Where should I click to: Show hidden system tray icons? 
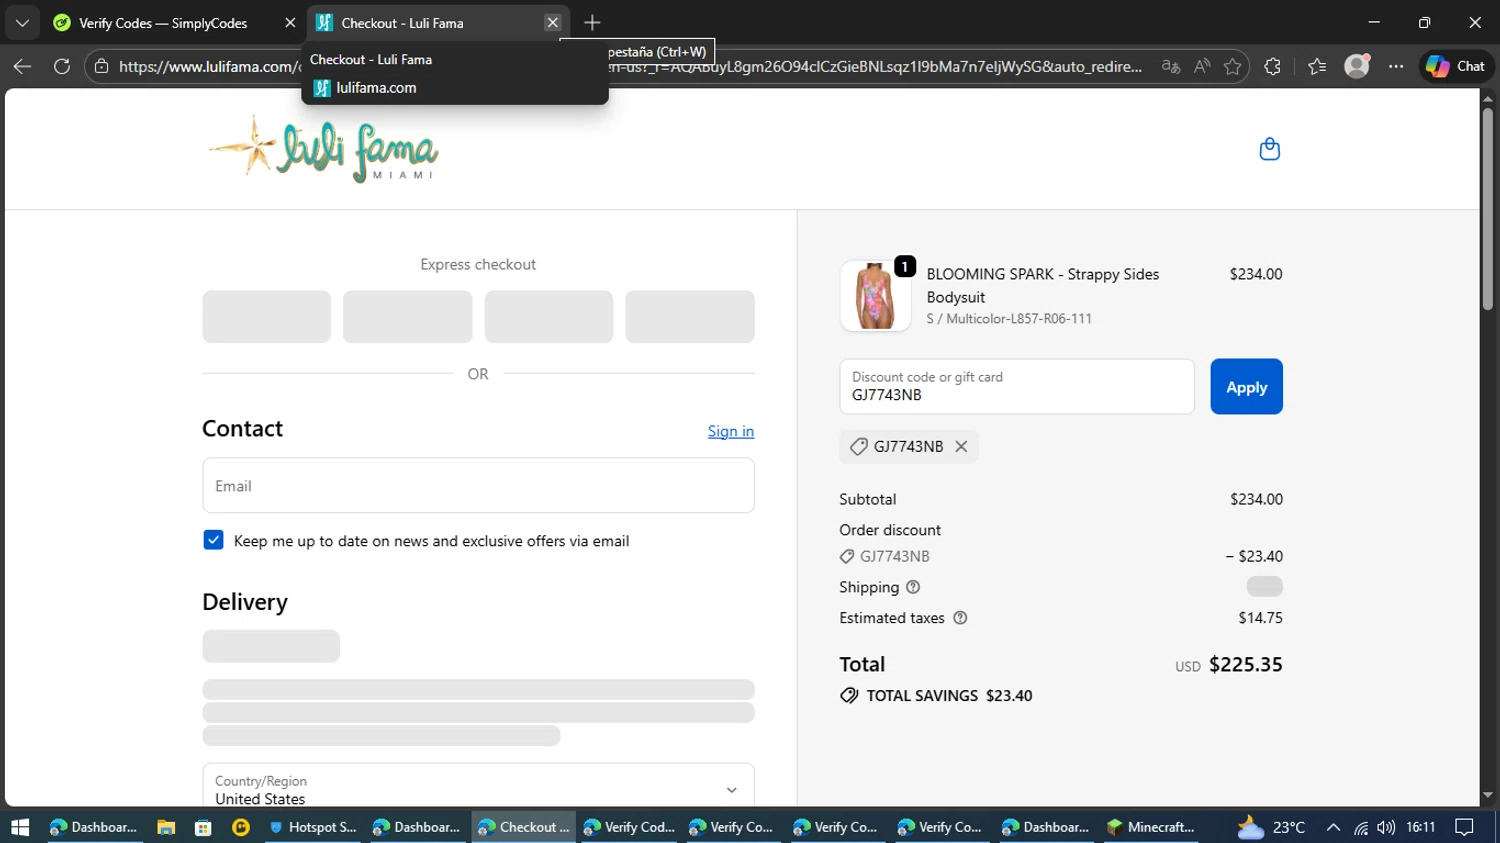point(1333,827)
